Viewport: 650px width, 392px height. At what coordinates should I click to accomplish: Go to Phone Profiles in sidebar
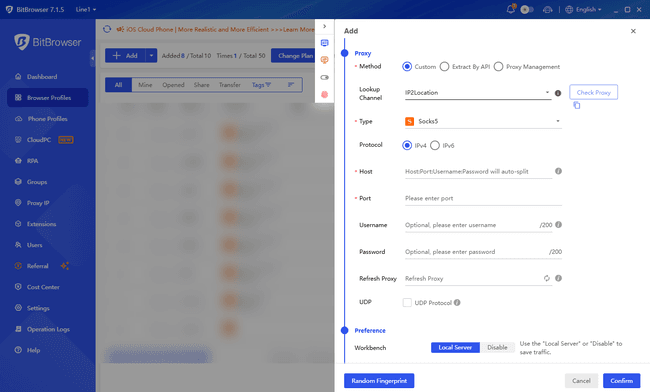point(47,119)
